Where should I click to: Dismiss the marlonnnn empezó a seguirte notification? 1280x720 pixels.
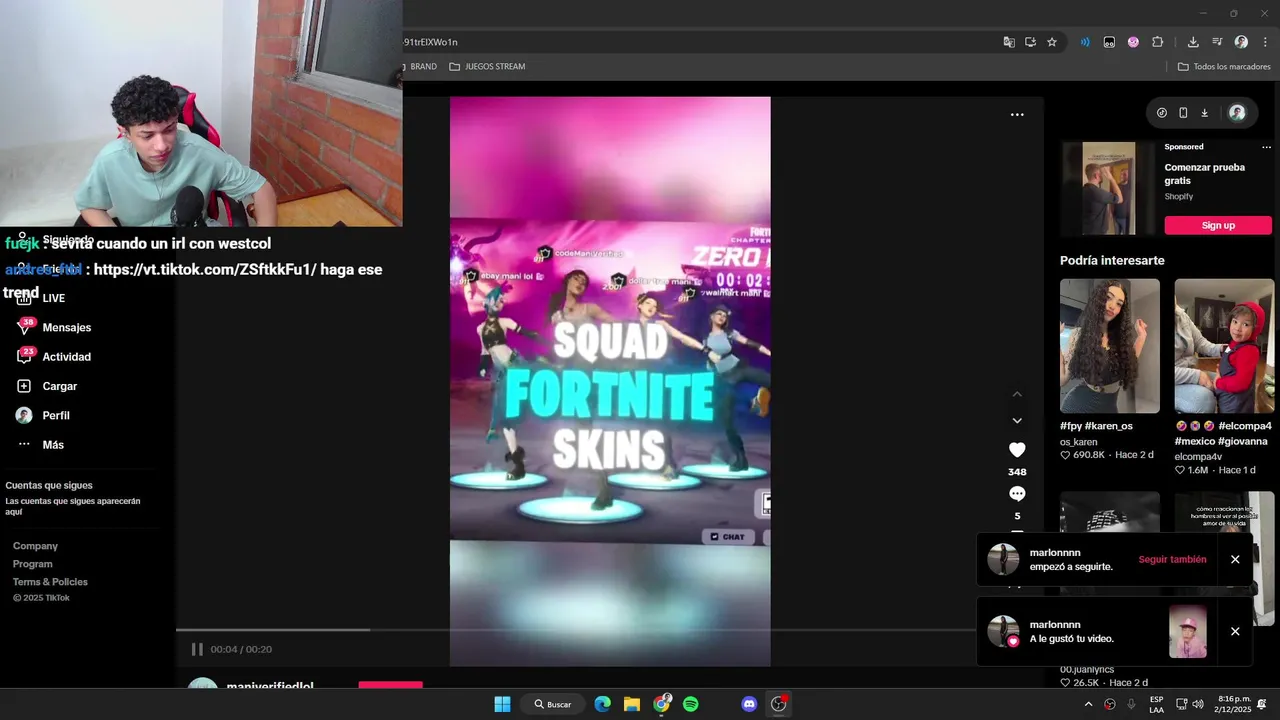point(1235,559)
